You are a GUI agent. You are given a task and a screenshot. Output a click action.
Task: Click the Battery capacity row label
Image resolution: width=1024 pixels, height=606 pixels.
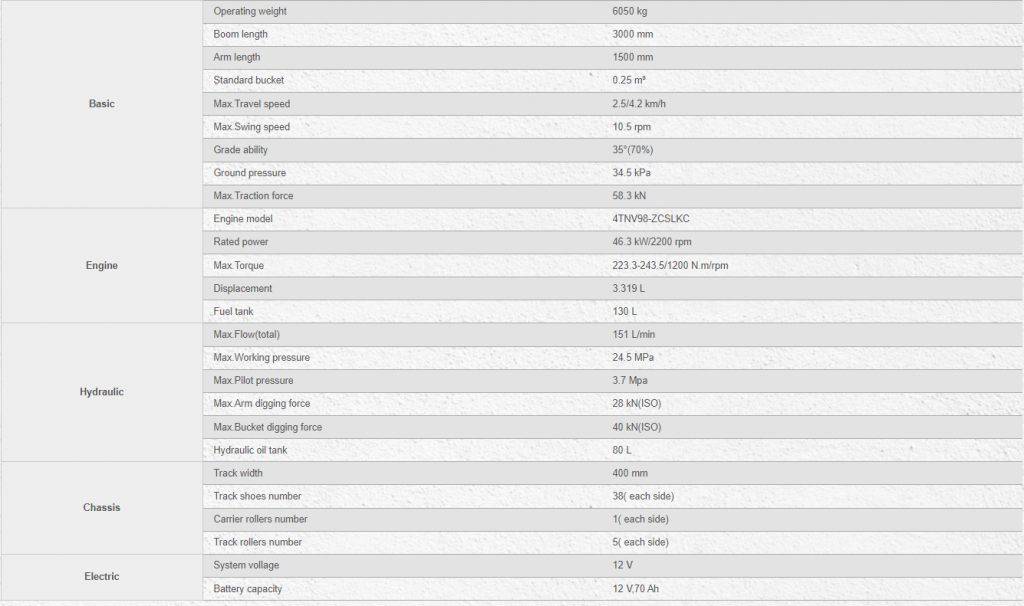click(248, 588)
